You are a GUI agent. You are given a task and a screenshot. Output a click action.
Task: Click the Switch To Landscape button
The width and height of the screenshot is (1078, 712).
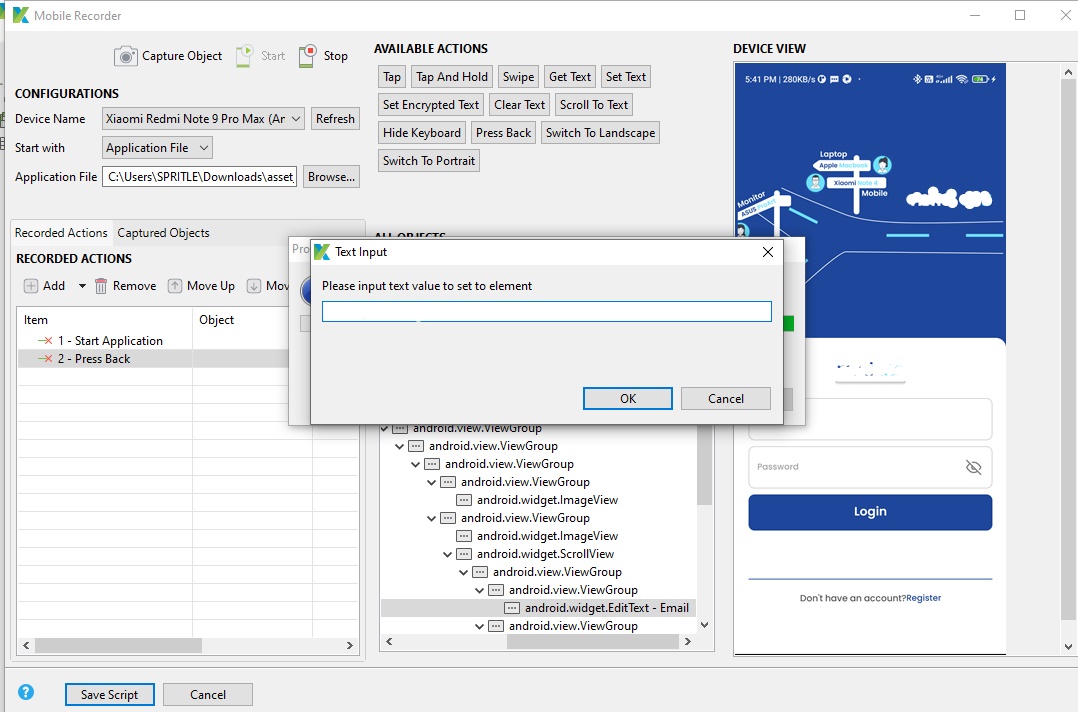coord(600,133)
